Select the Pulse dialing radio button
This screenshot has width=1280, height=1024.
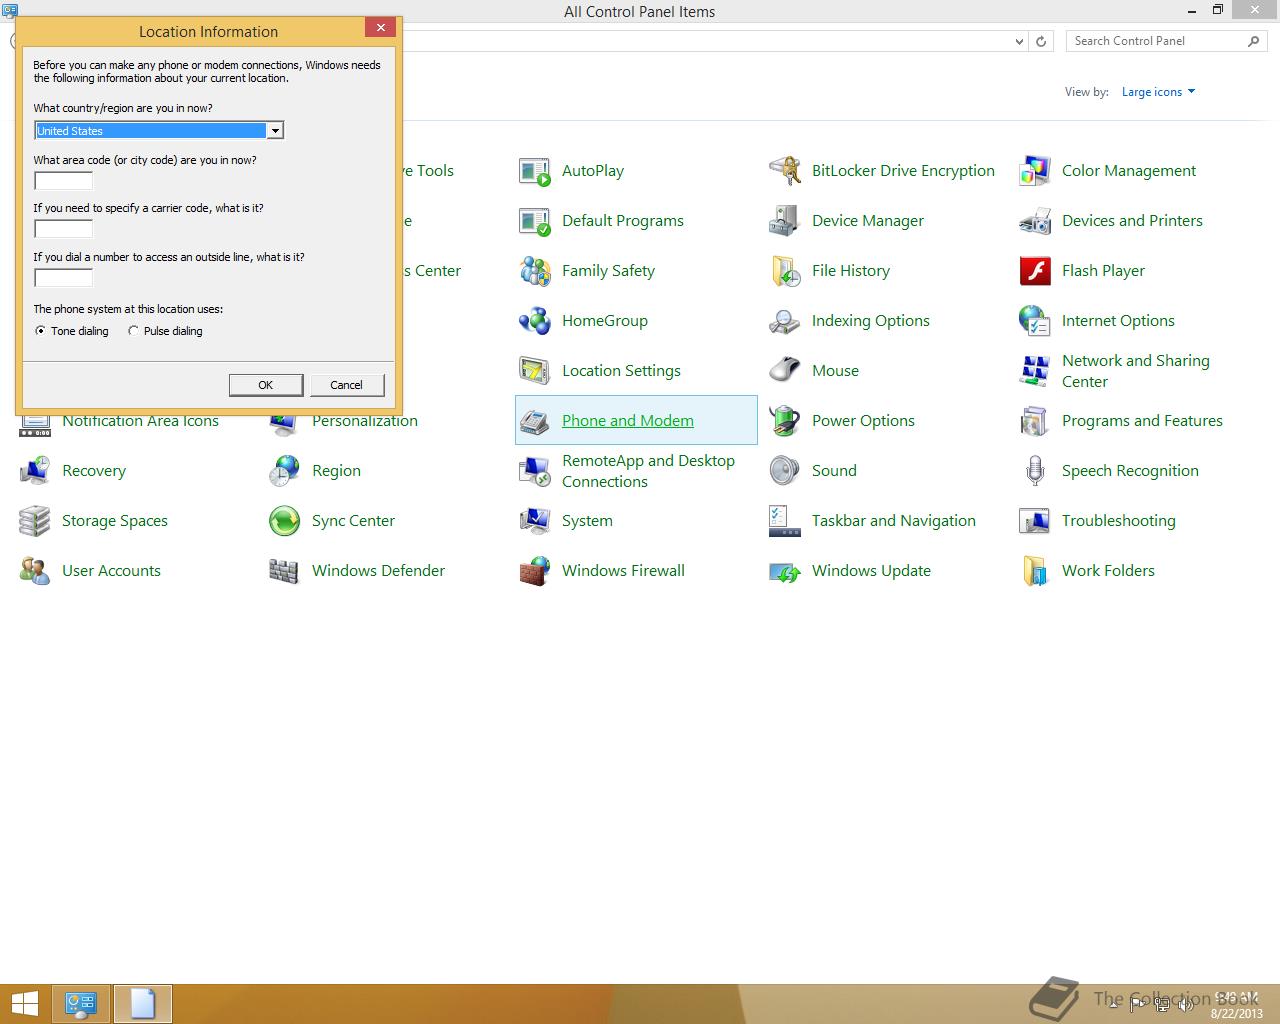coord(133,331)
